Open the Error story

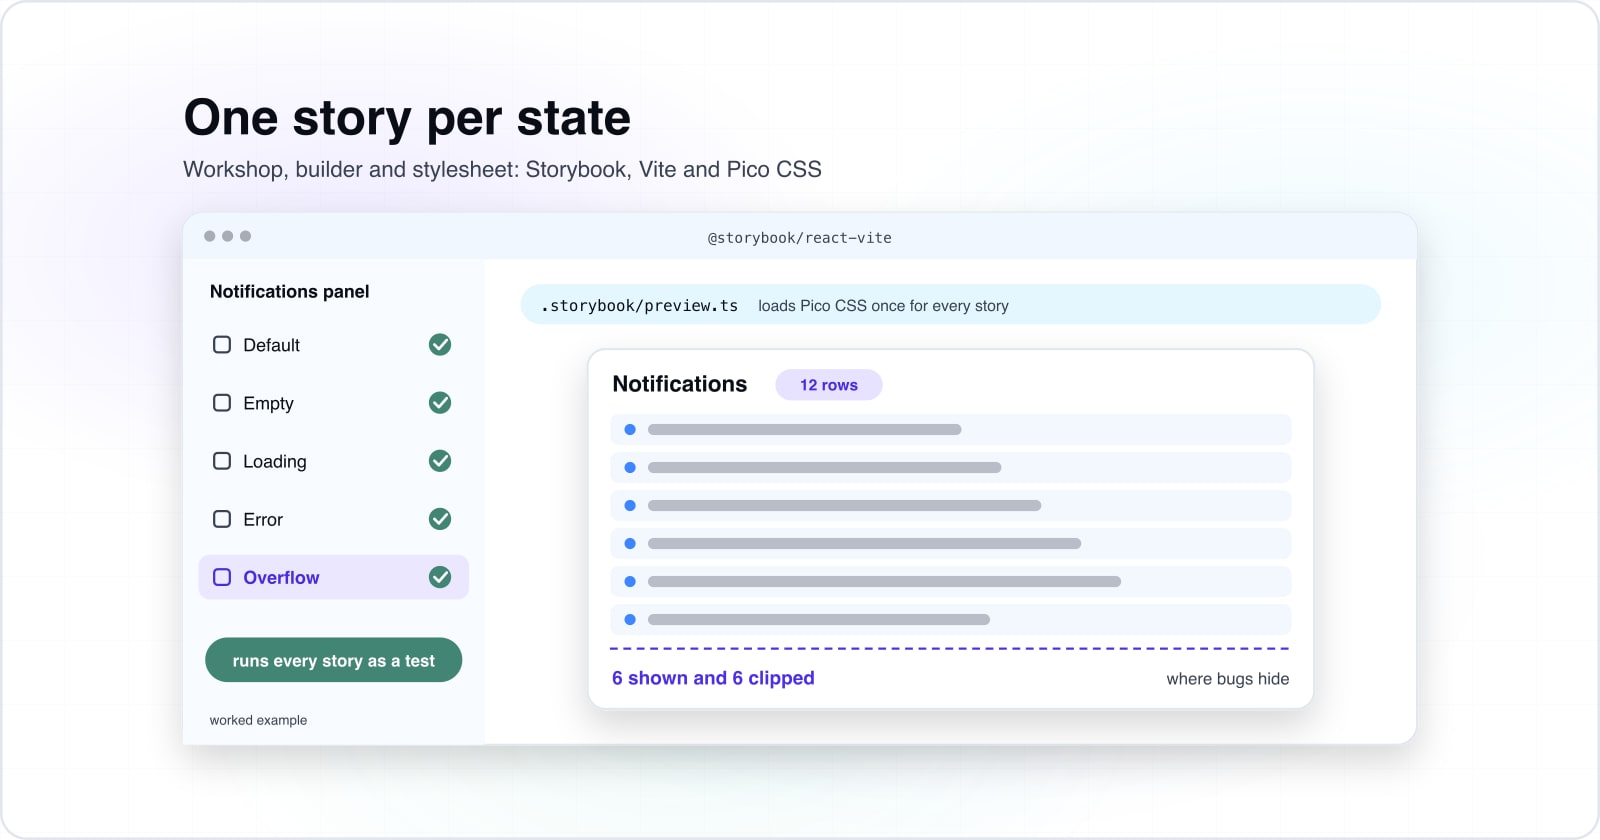click(263, 519)
